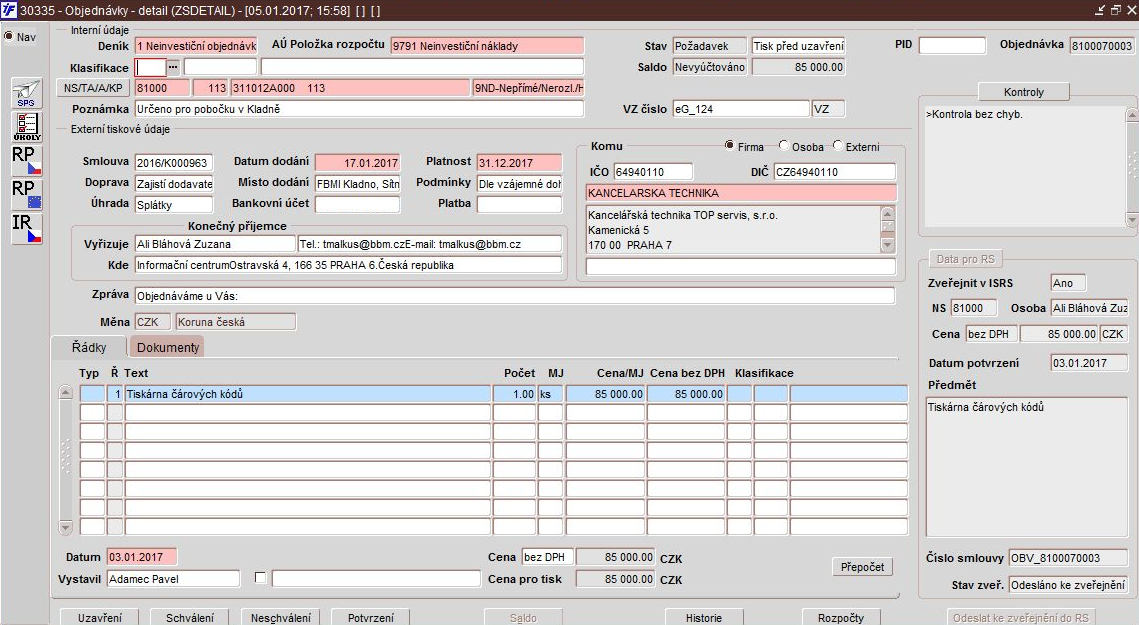1139x625 pixels.
Task: Click the Kde address field
Action: pos(349,265)
